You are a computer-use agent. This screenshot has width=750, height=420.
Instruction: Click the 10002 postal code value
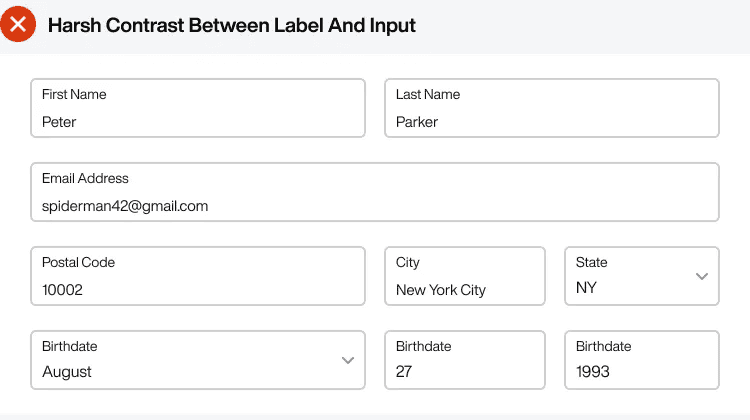62,290
